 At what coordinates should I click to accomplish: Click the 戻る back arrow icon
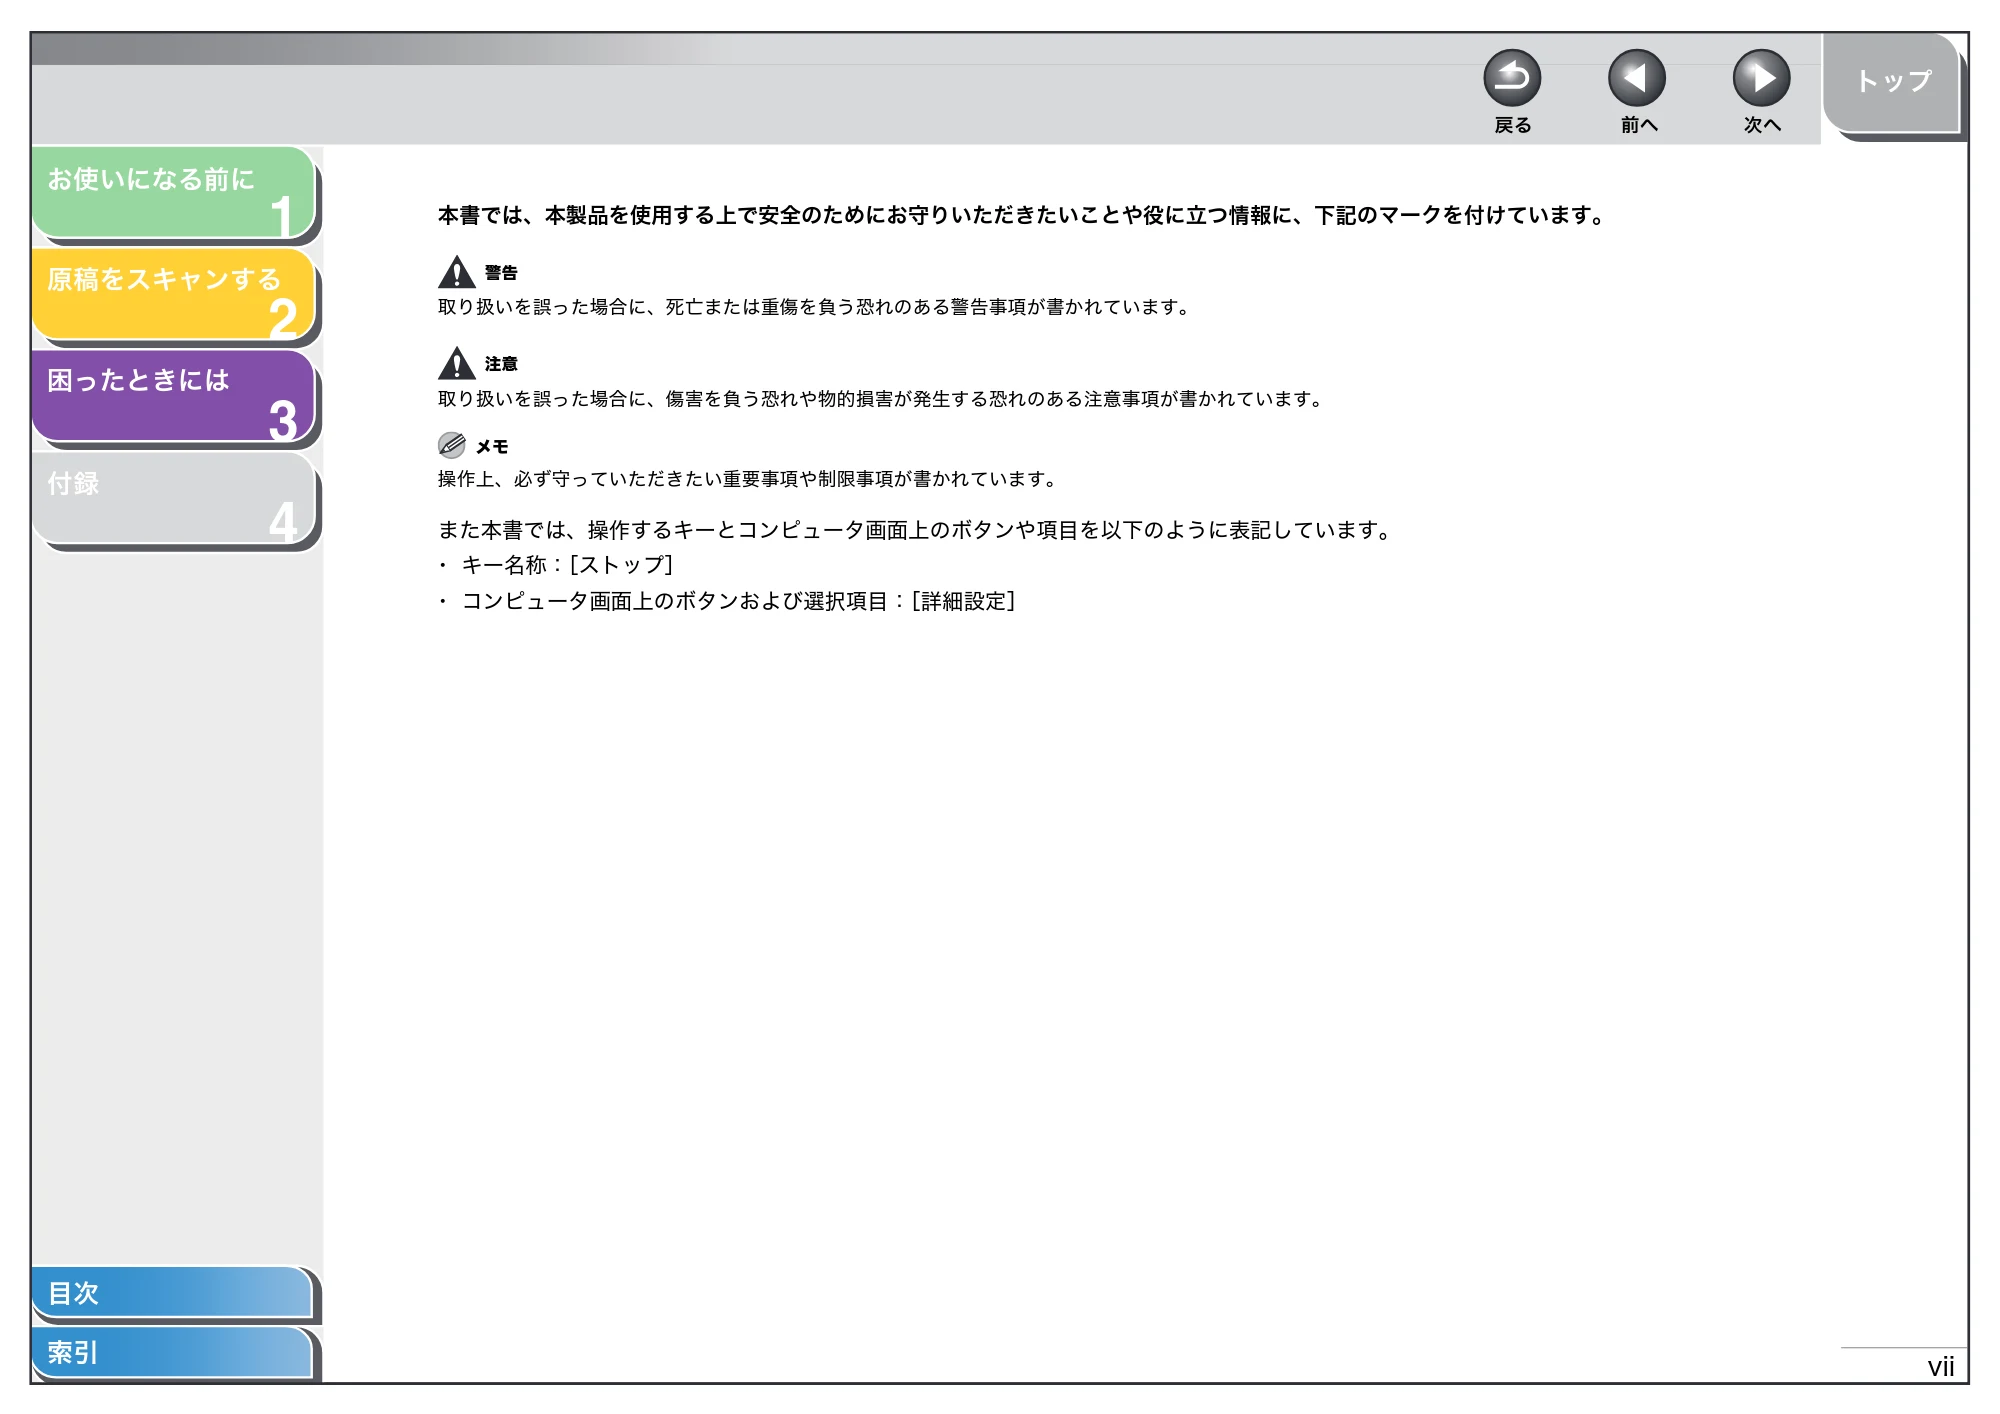pos(1512,78)
